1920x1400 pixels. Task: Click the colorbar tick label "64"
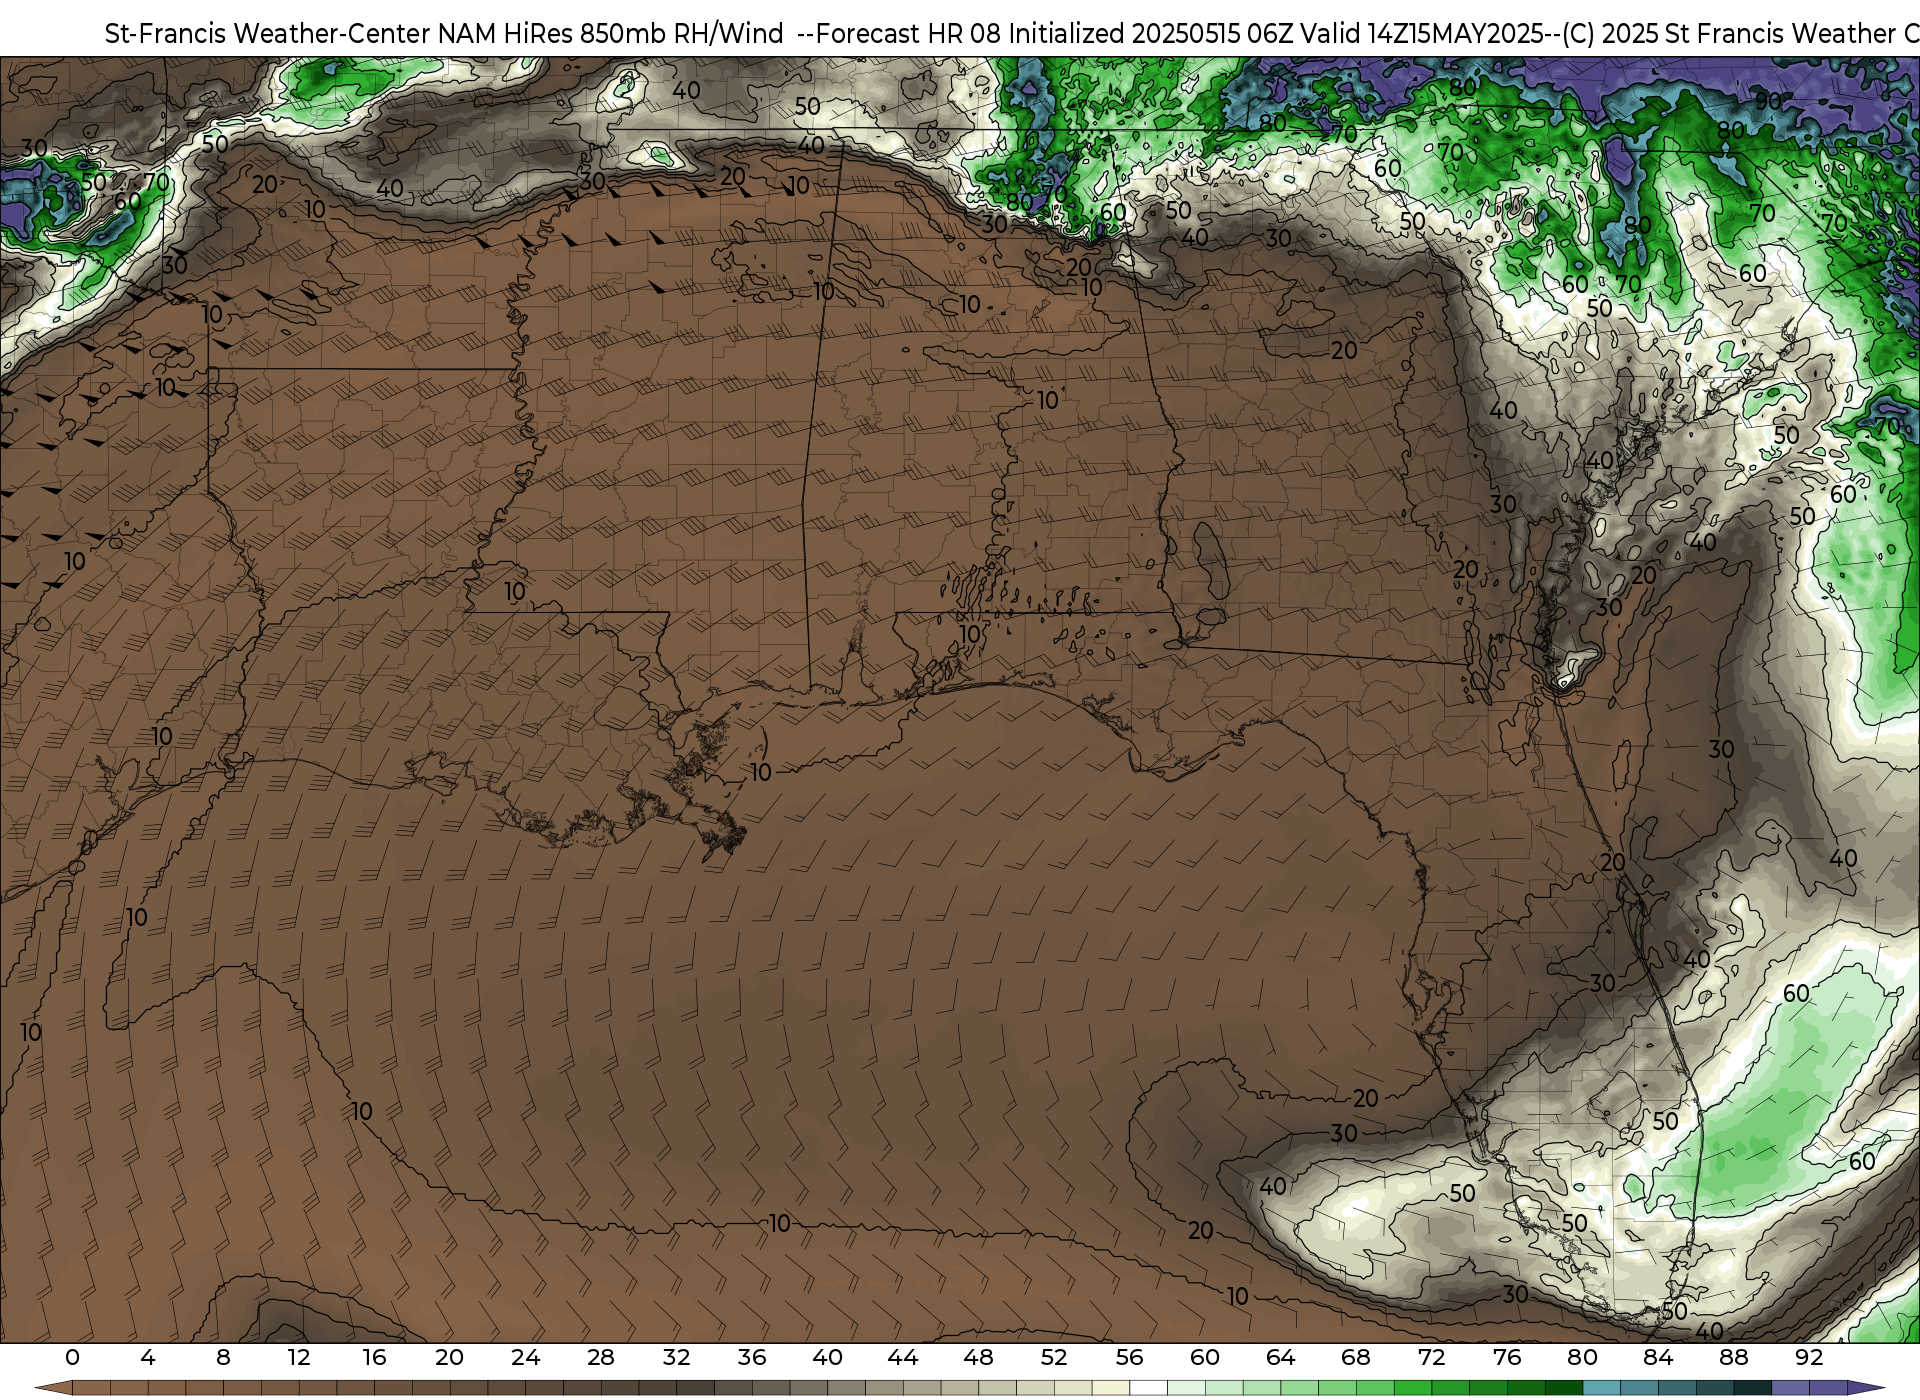1280,1357
